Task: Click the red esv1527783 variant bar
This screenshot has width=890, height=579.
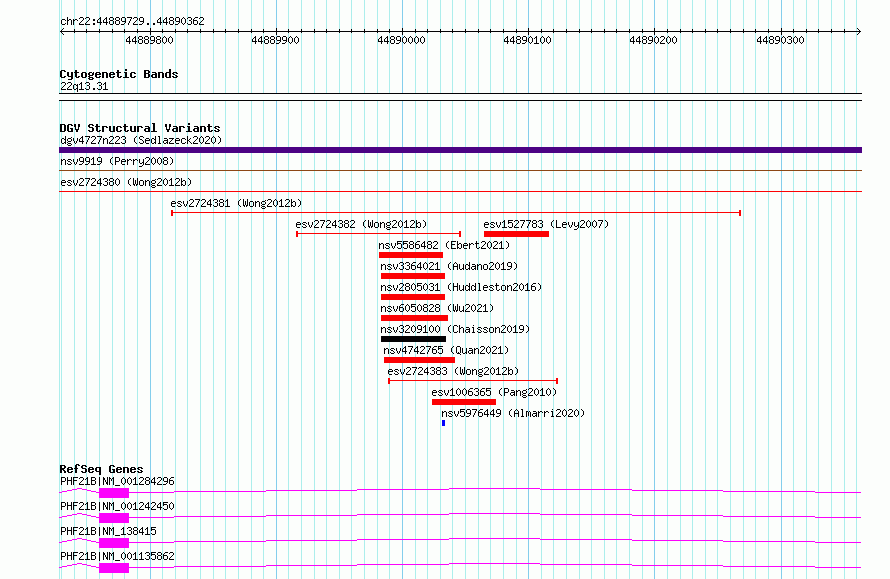Action: coord(517,234)
